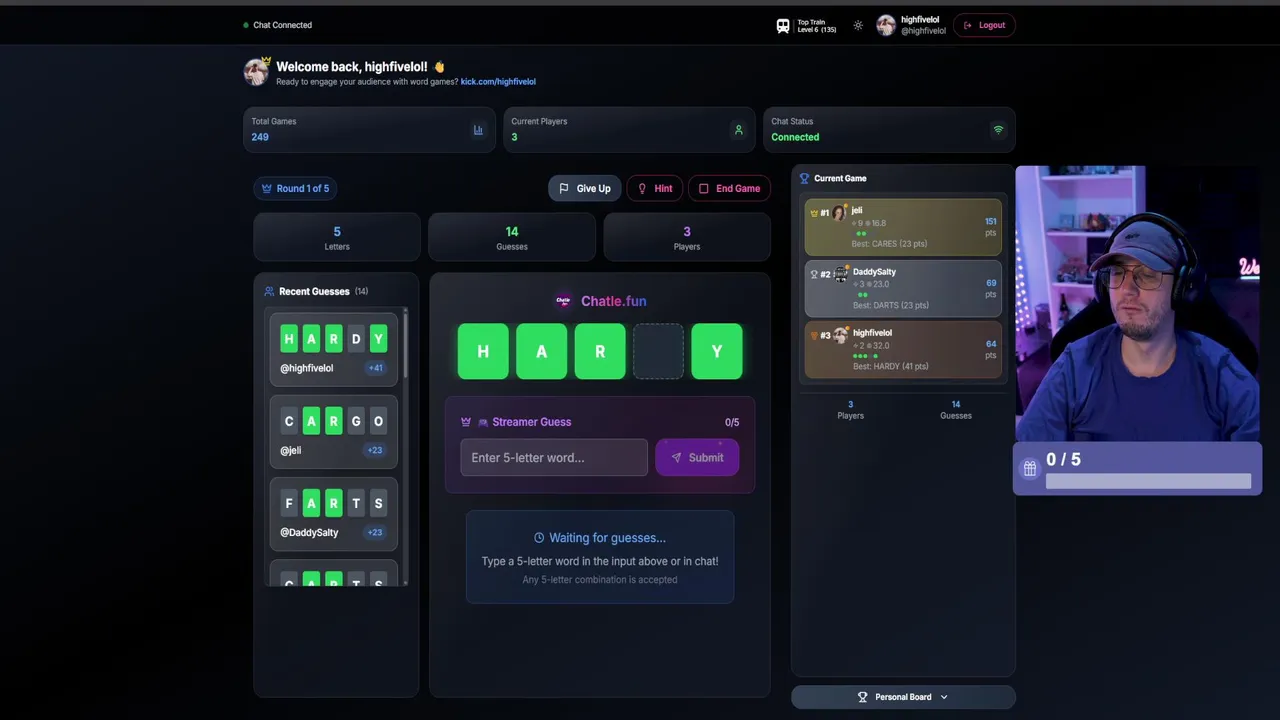Click the 151 pts score for jell
This screenshot has height=720, width=1280.
(990, 227)
